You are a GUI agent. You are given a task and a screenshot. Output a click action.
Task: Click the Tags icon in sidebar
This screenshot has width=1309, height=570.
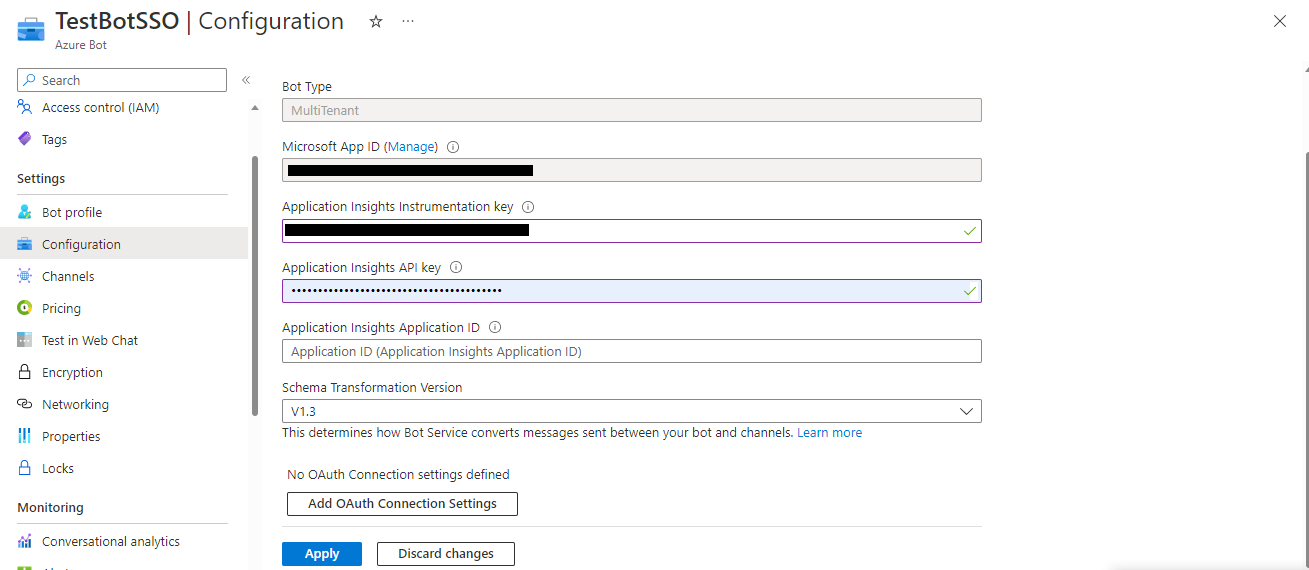click(25, 139)
